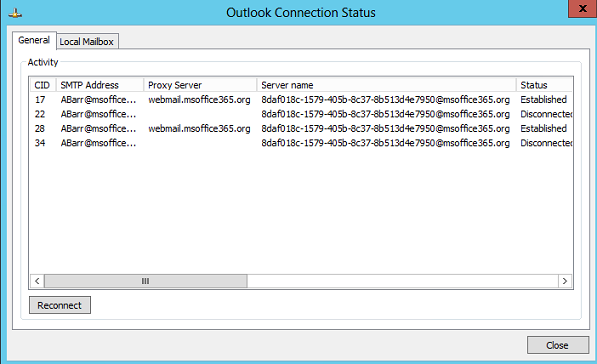Click the server name in CID 22 row
The width and height of the screenshot is (597, 364).
click(x=385, y=114)
